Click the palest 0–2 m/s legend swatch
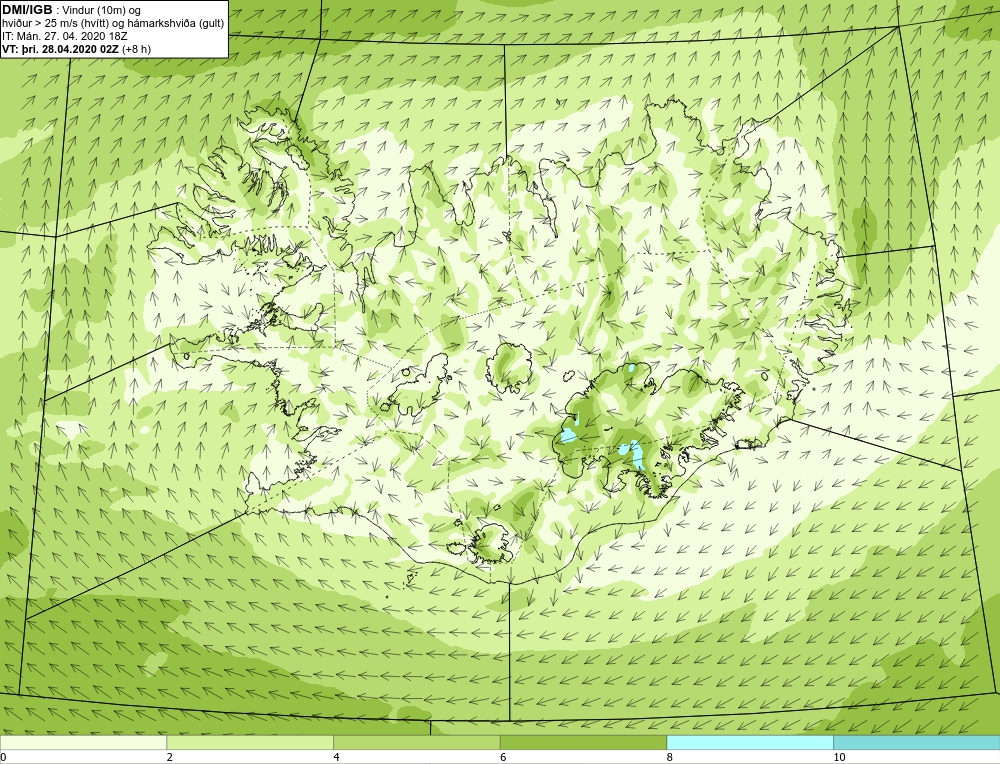Viewport: 1000px width, 764px height. 83,742
